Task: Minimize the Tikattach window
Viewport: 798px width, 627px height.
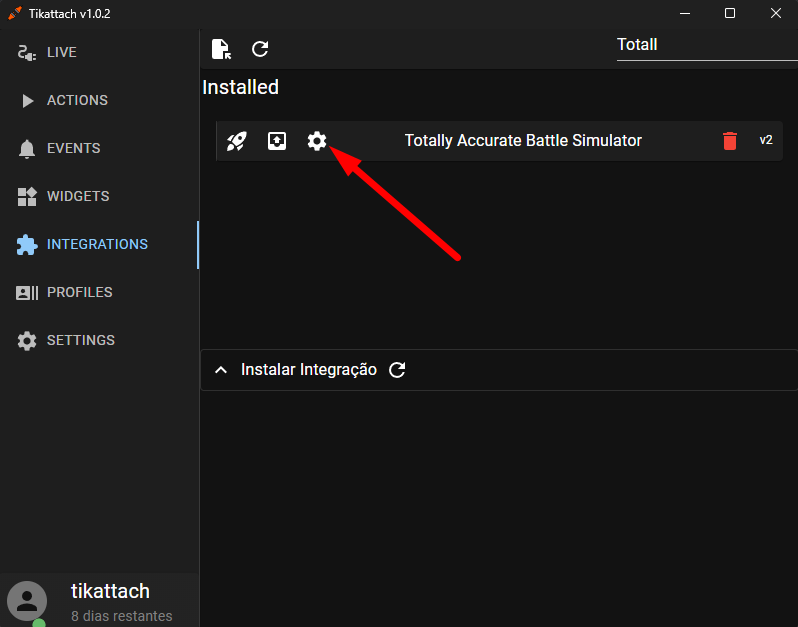Action: tap(685, 13)
